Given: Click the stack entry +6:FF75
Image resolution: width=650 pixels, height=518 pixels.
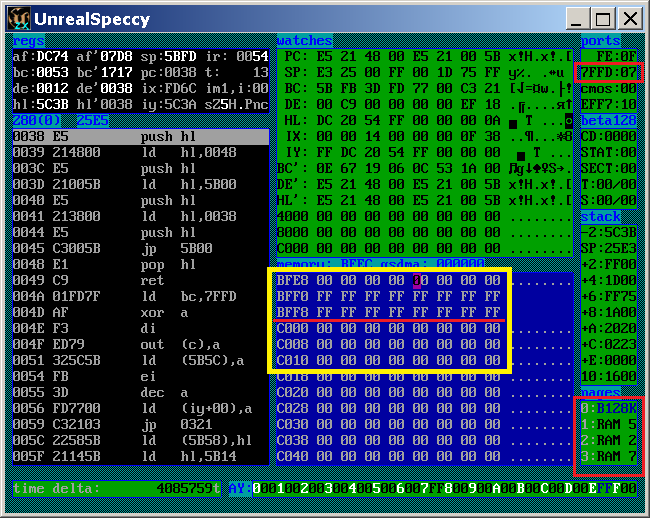Looking at the screenshot, I should coord(608,296).
